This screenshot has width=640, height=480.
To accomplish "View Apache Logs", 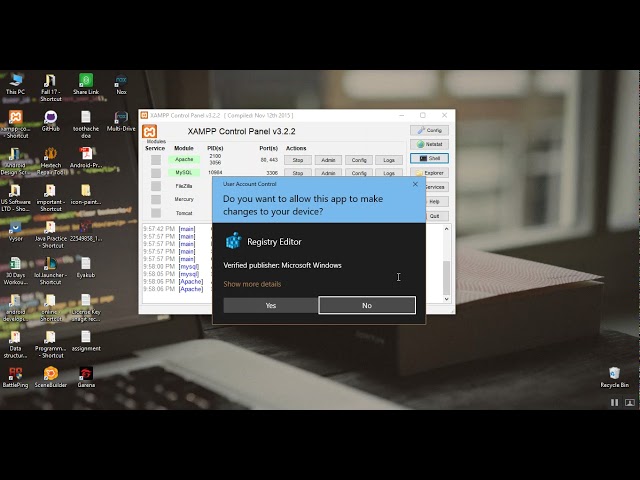I will coord(389,160).
